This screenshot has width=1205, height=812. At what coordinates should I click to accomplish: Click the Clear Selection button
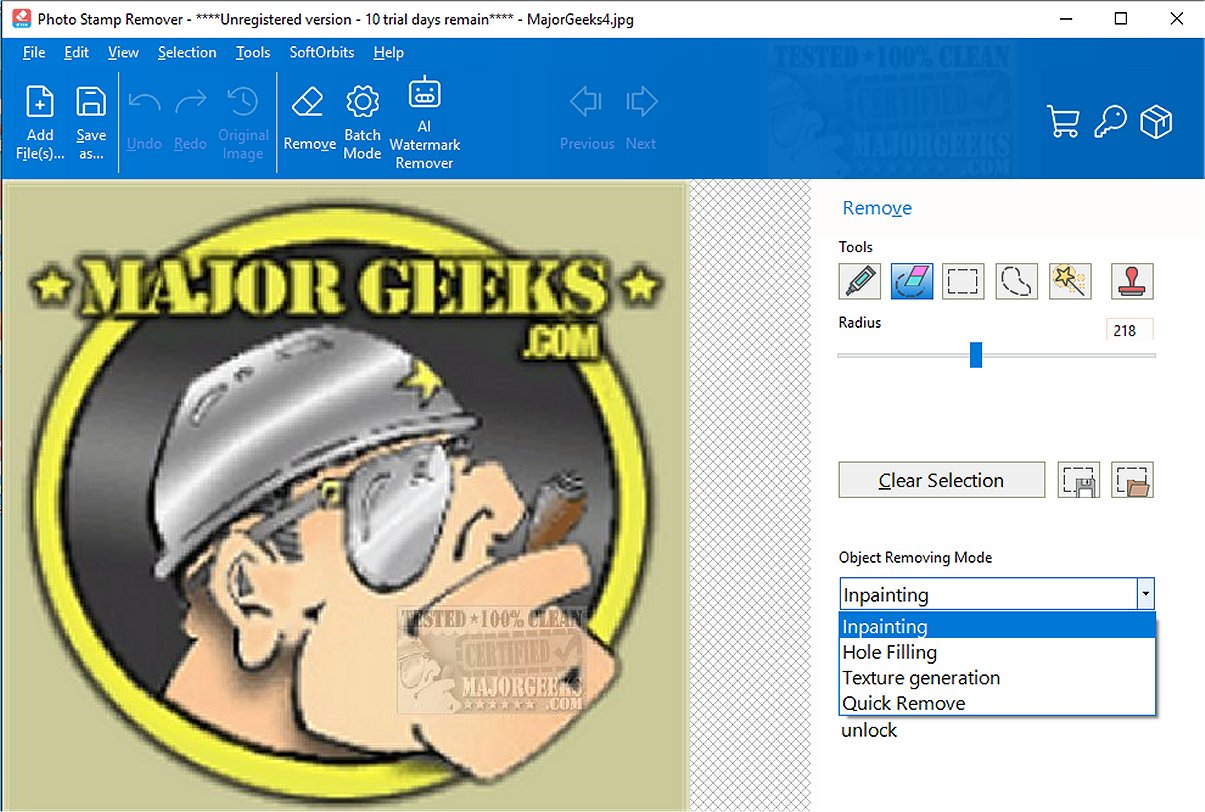[x=941, y=480]
